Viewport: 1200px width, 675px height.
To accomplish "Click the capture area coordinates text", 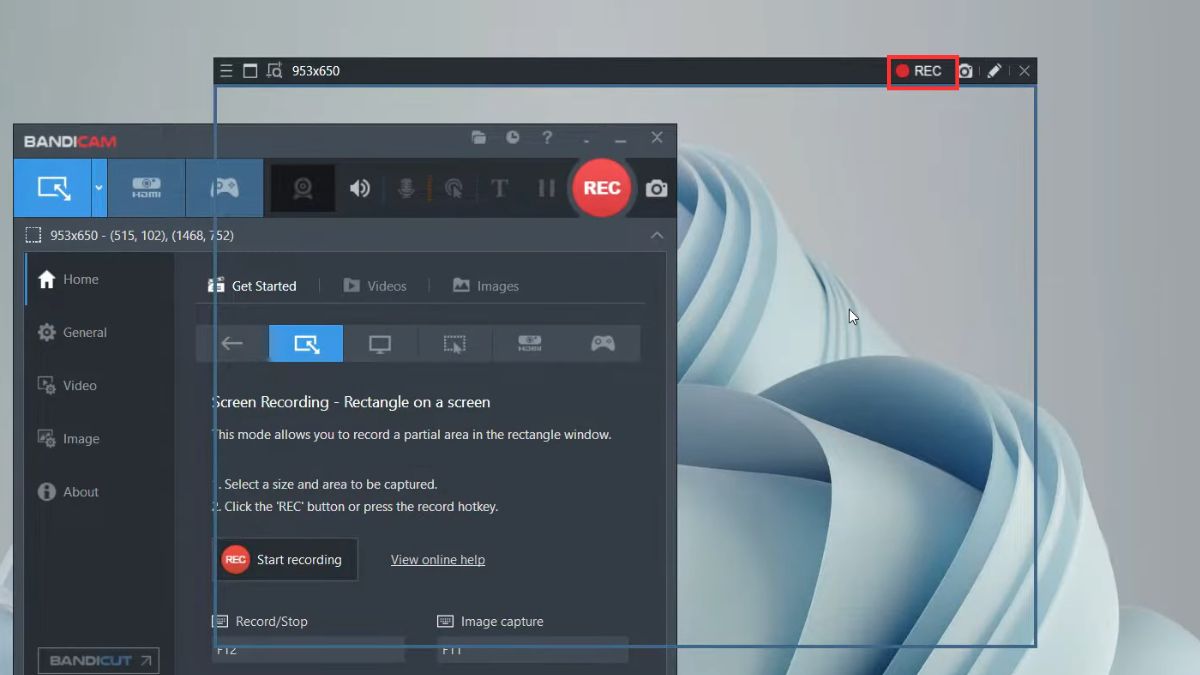I will pyautogui.click(x=142, y=235).
